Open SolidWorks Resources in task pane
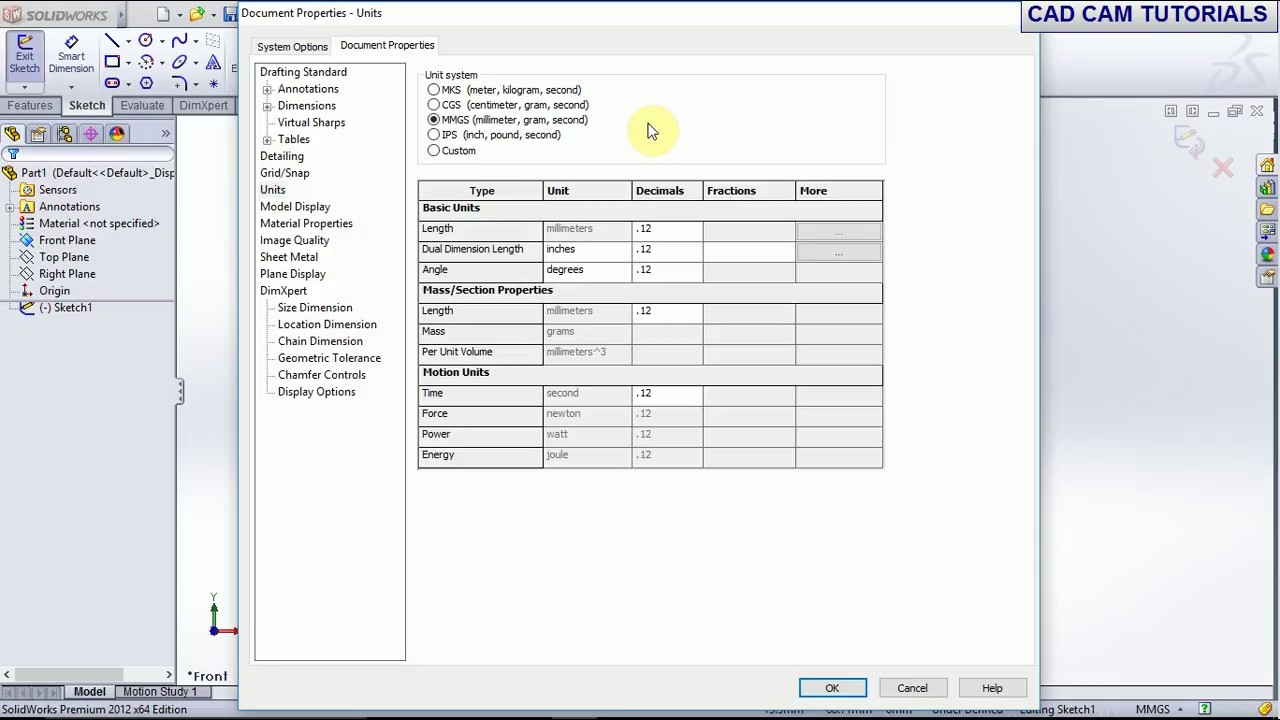The width and height of the screenshot is (1280, 720). pos(1267,166)
